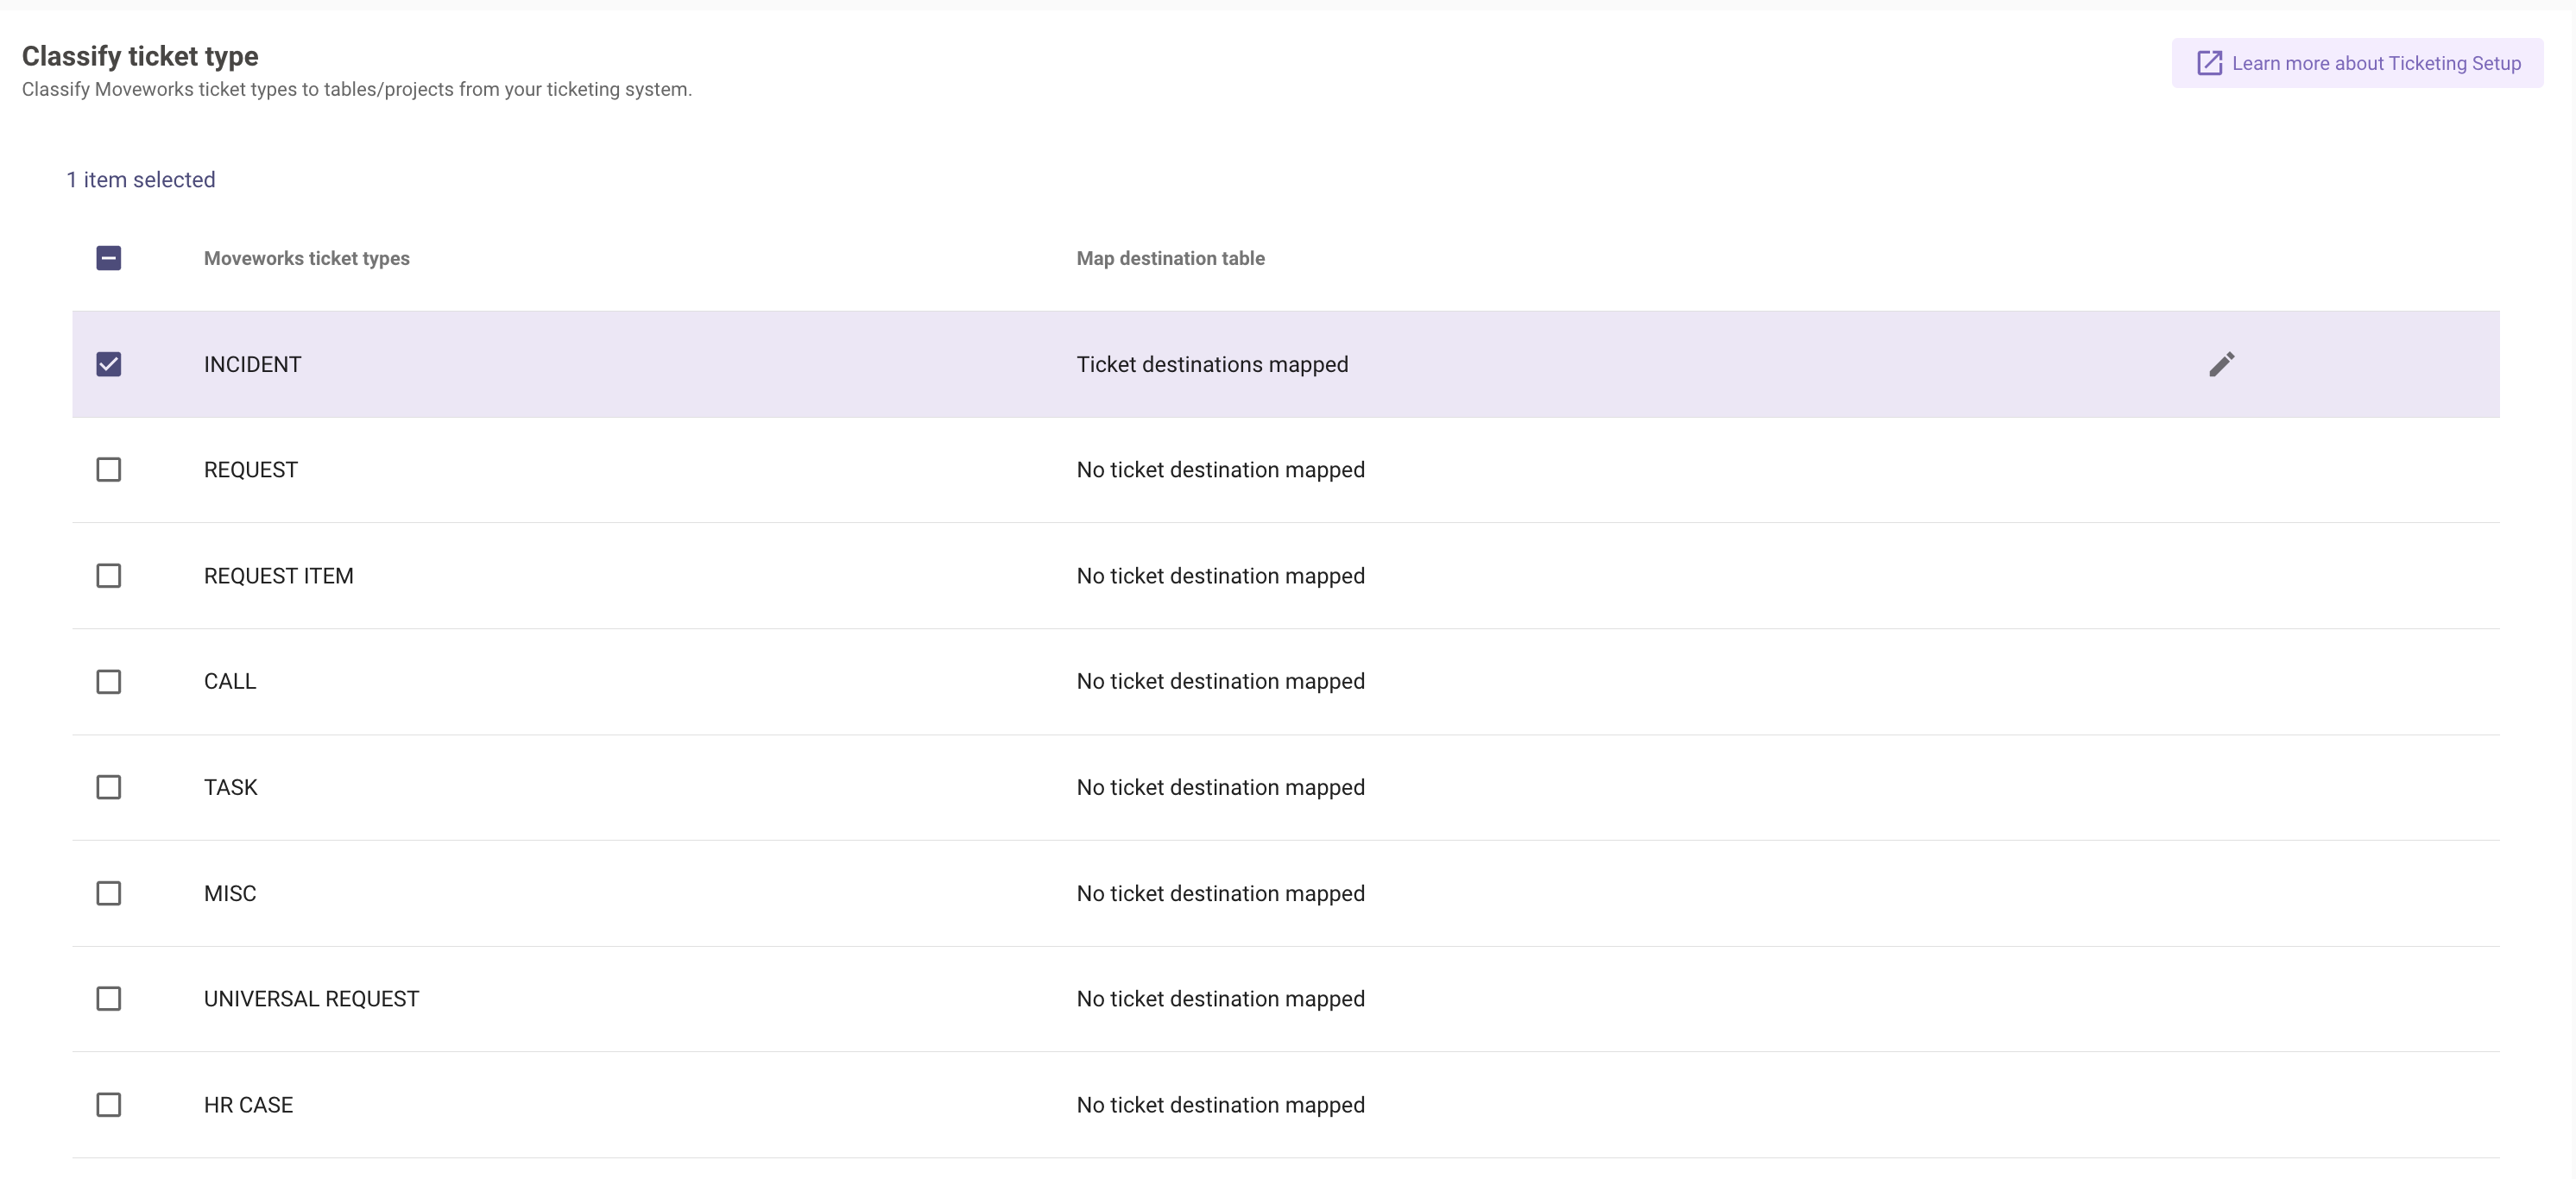This screenshot has height=1179, width=2576.
Task: Click the '1 item selected' text
Action: tap(141, 180)
